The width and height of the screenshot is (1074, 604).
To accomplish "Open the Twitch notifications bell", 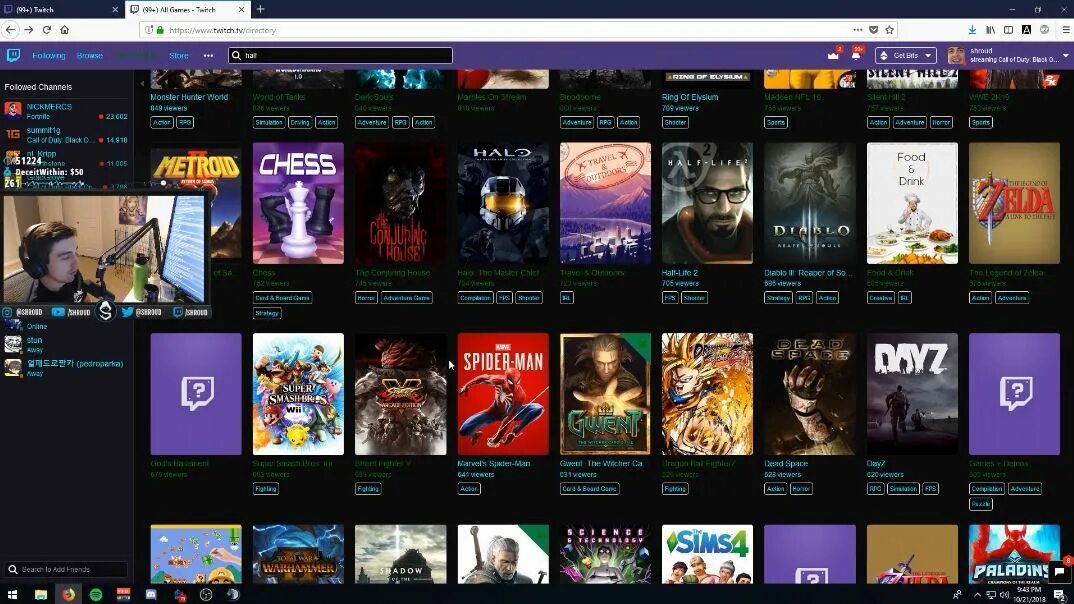I will (856, 55).
